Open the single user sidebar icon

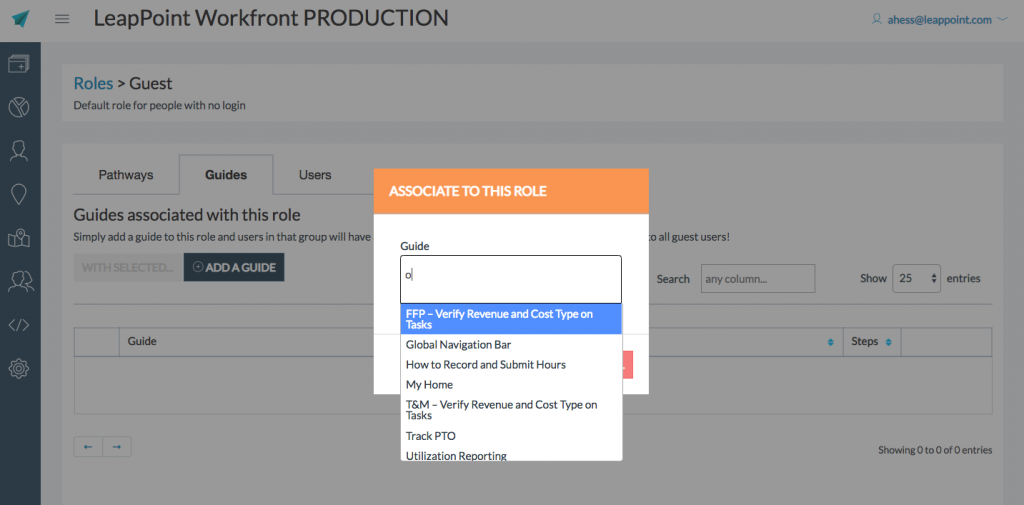(19, 151)
